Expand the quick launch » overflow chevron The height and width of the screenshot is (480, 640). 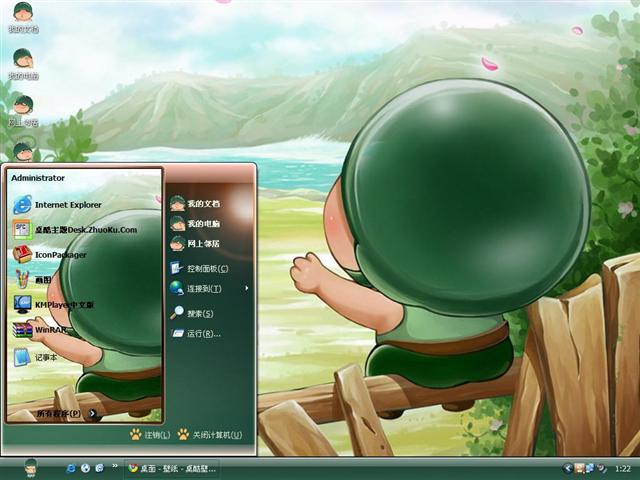[115, 466]
